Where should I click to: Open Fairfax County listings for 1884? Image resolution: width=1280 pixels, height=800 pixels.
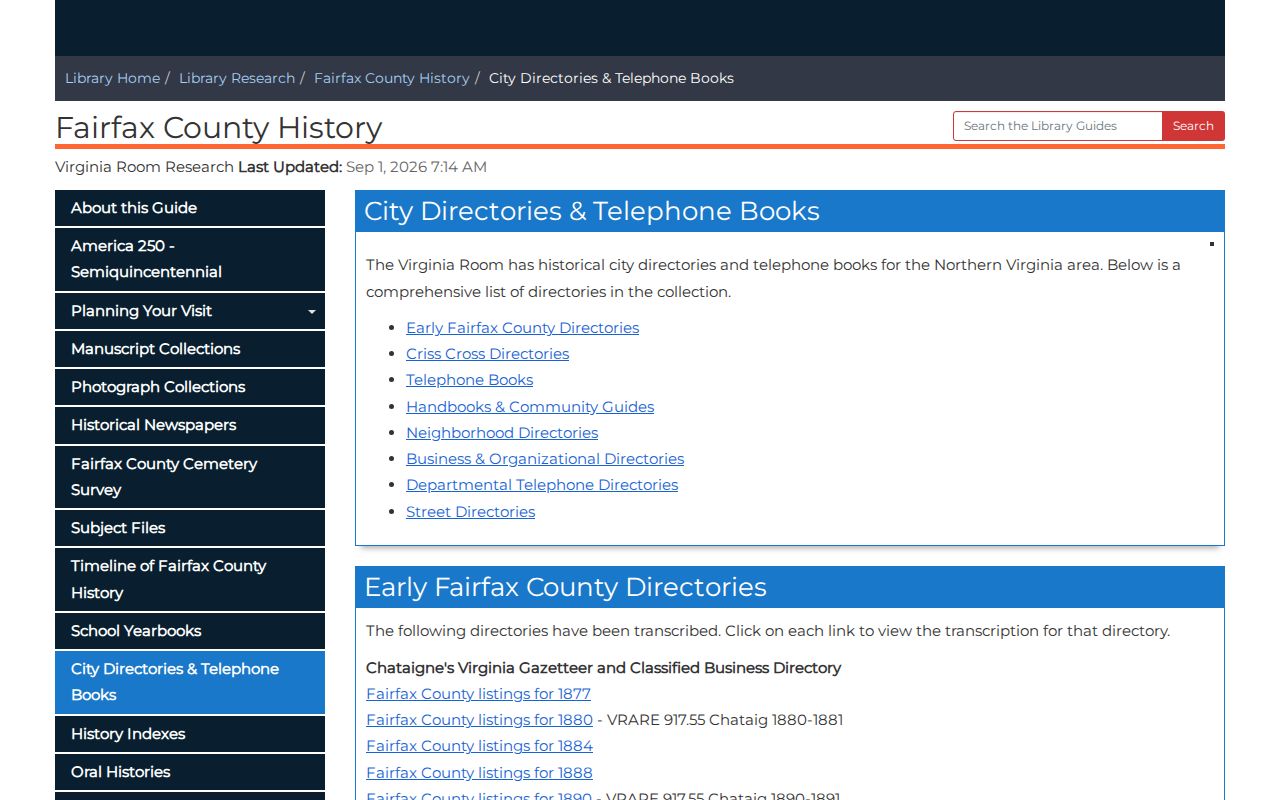479,746
